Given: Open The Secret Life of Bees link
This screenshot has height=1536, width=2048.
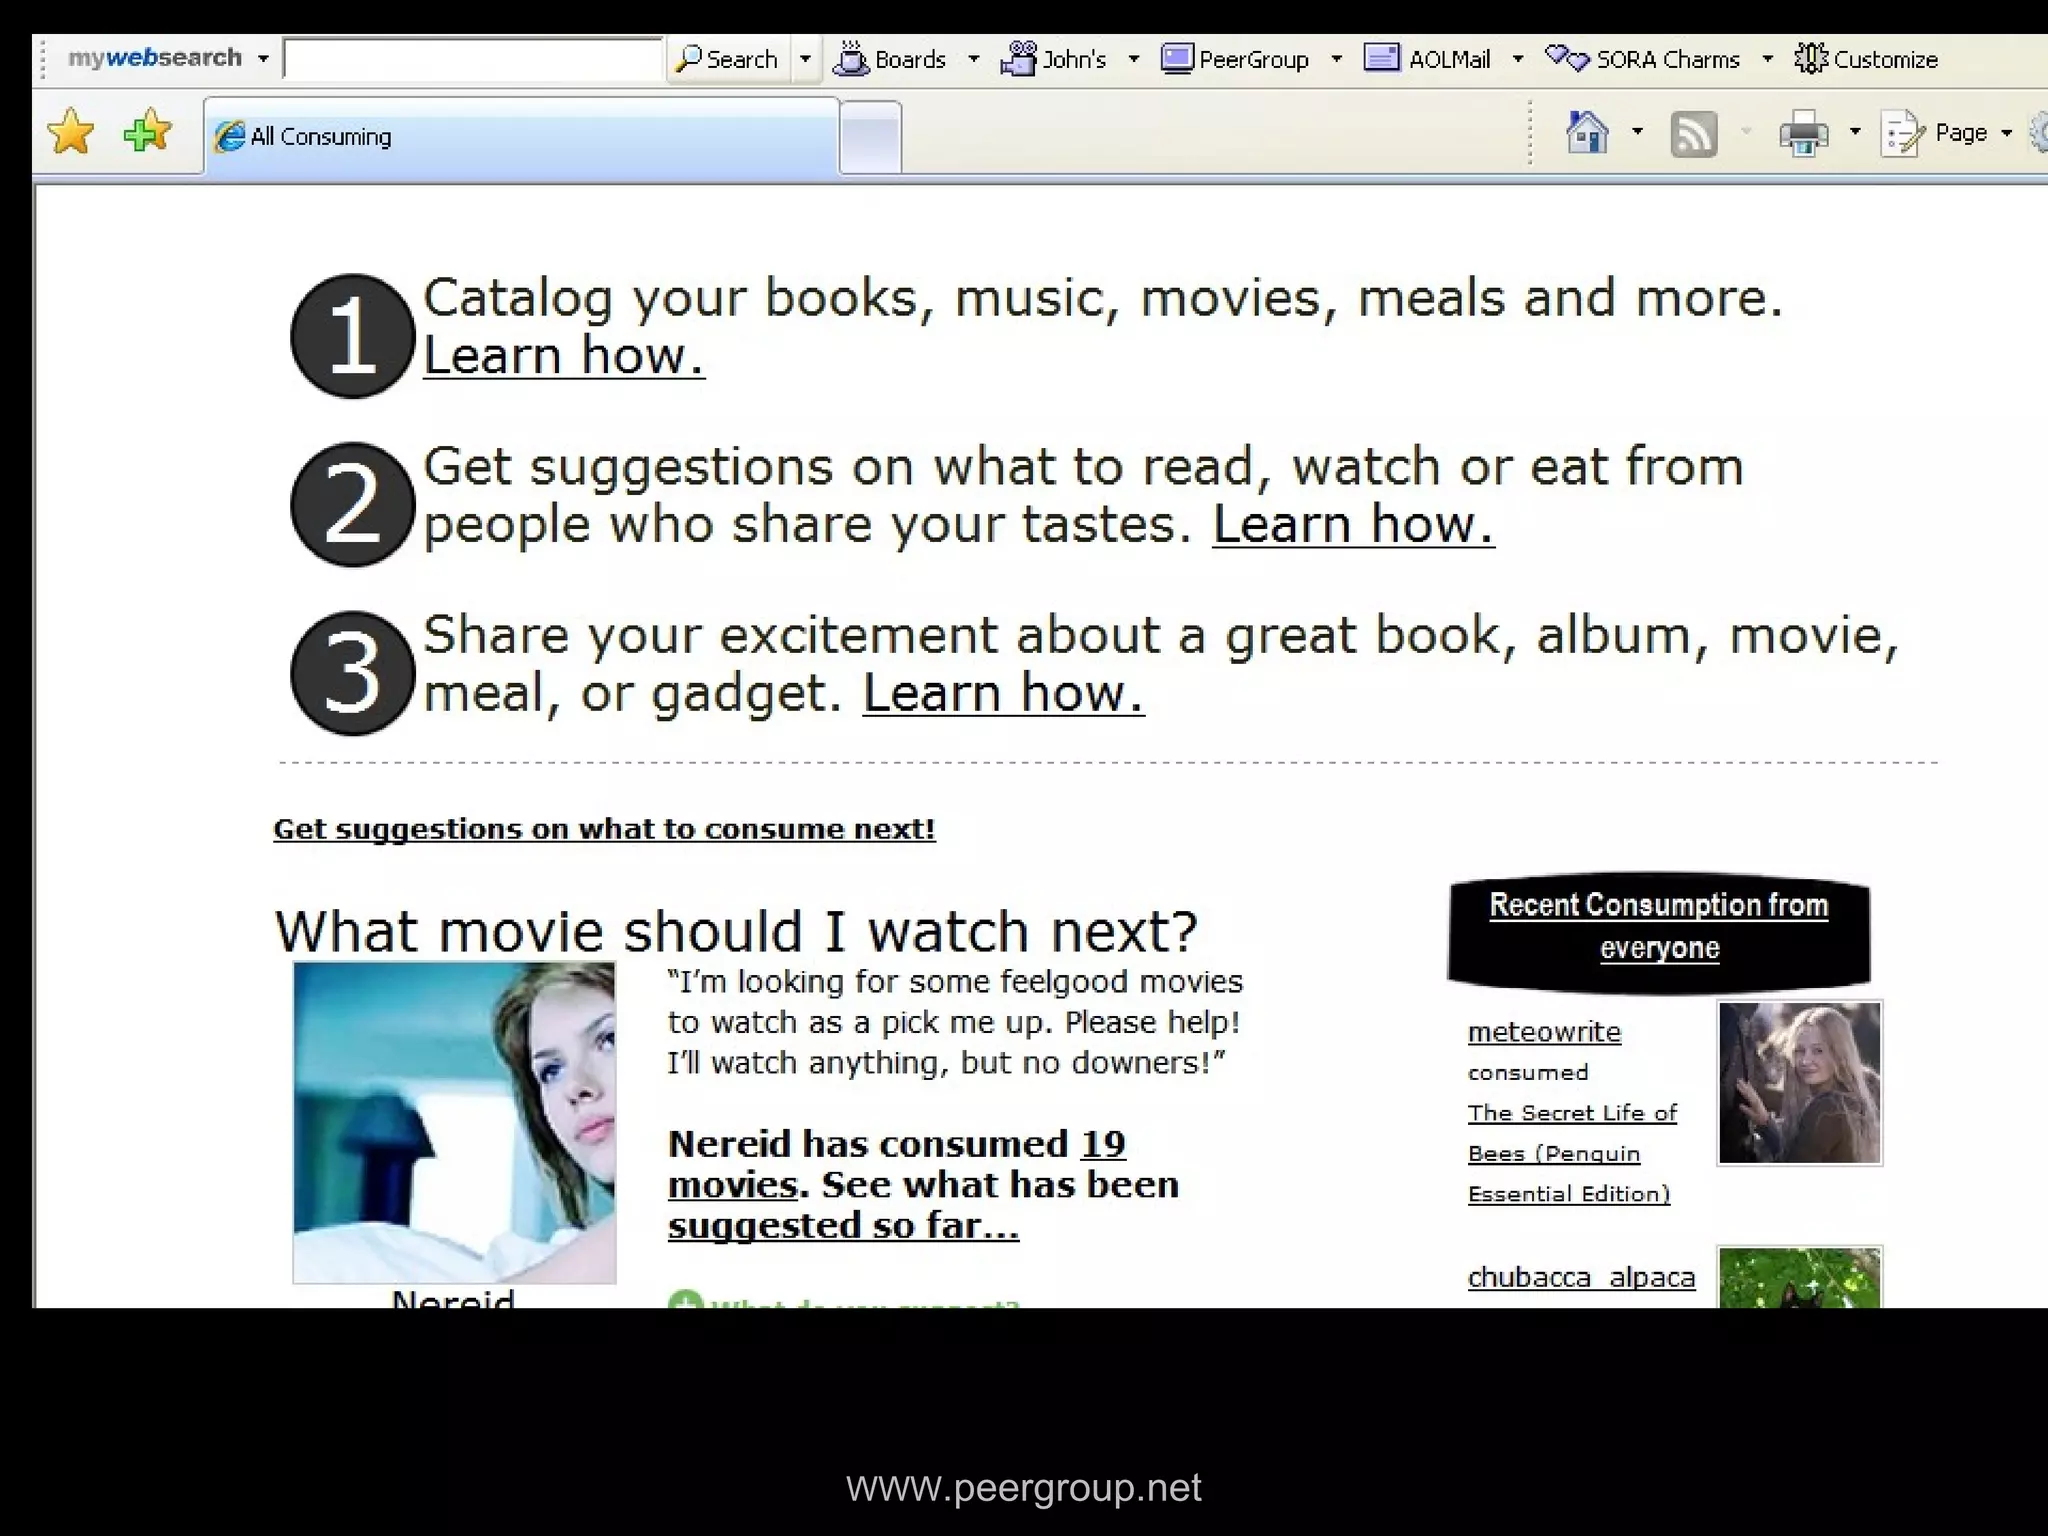Looking at the screenshot, I should pos(1572,1153).
